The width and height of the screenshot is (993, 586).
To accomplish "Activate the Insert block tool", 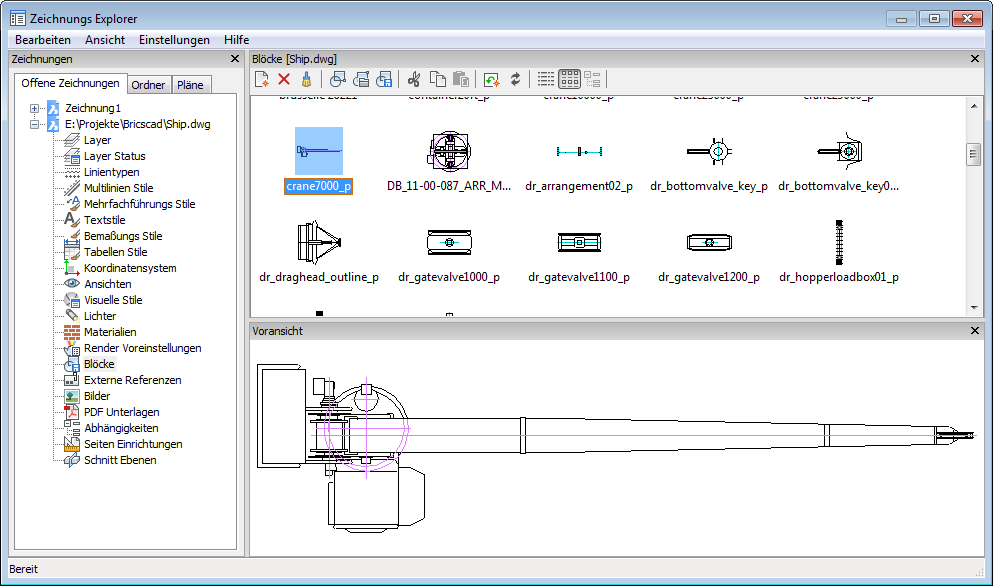I will click(x=337, y=79).
